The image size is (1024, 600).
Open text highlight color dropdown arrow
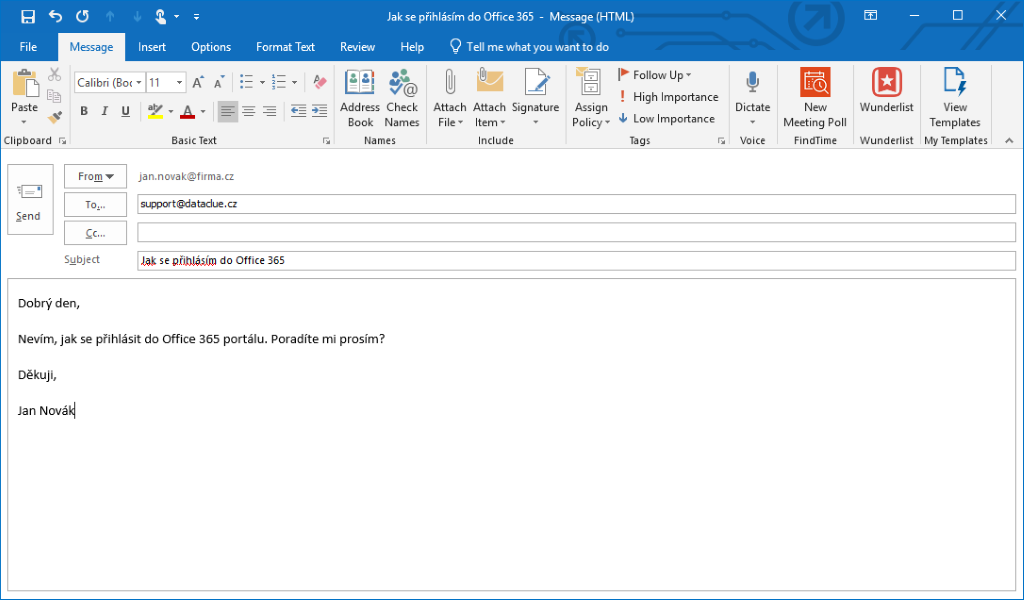(x=171, y=112)
